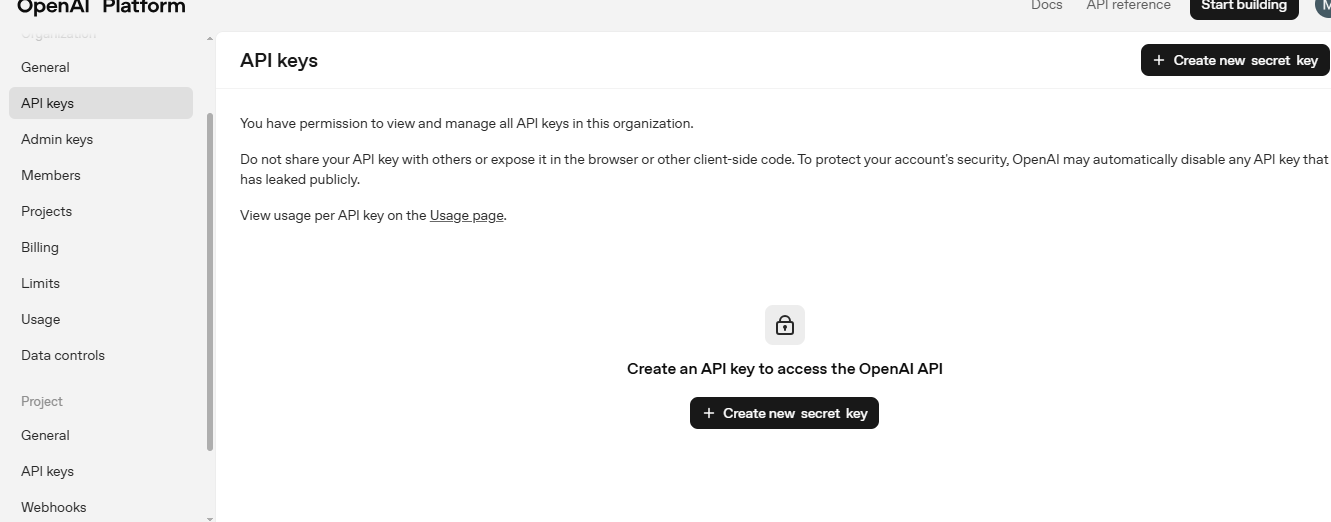This screenshot has height=522, width=1331.
Task: Click the sidebar scroll down arrow
Action: [x=210, y=518]
